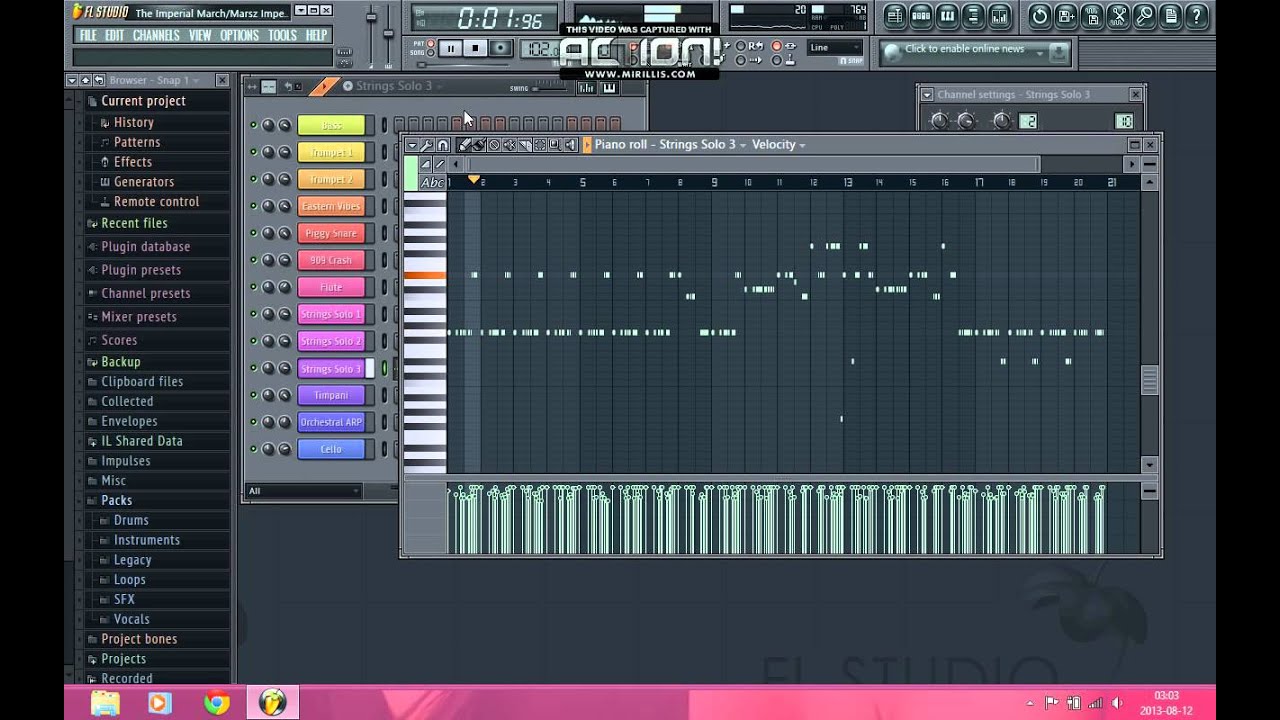Mute the Trumpet 1 channel green LED
The width and height of the screenshot is (1280, 720).
253,152
